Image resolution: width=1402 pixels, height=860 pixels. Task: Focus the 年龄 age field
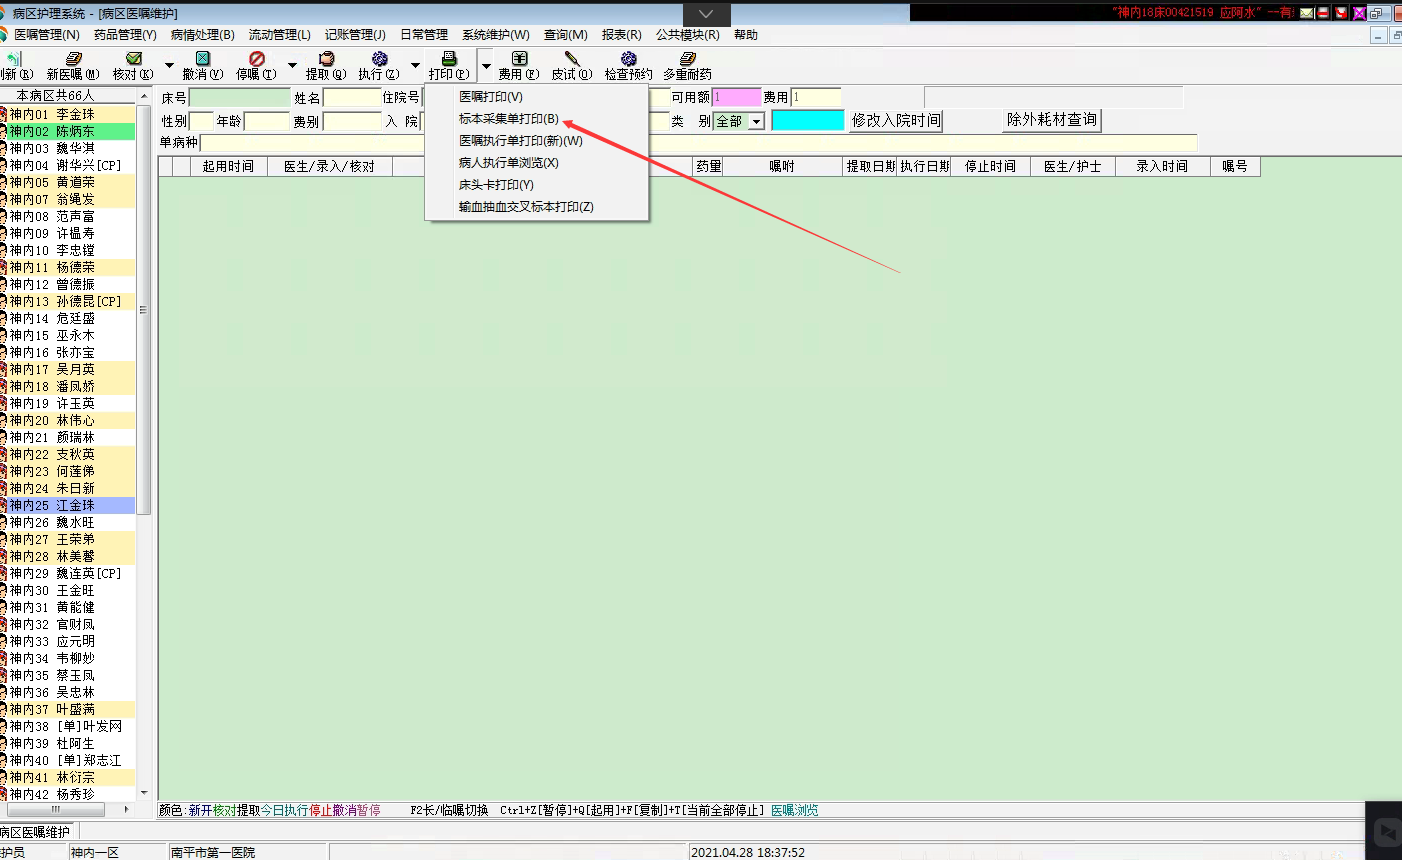(x=267, y=122)
